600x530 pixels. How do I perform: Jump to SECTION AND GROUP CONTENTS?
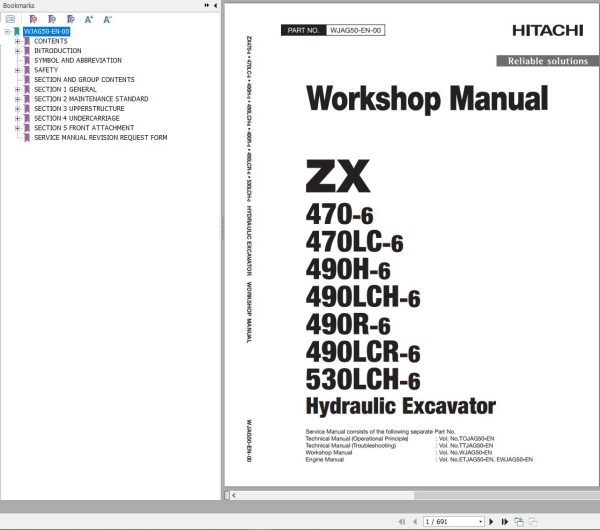click(84, 80)
